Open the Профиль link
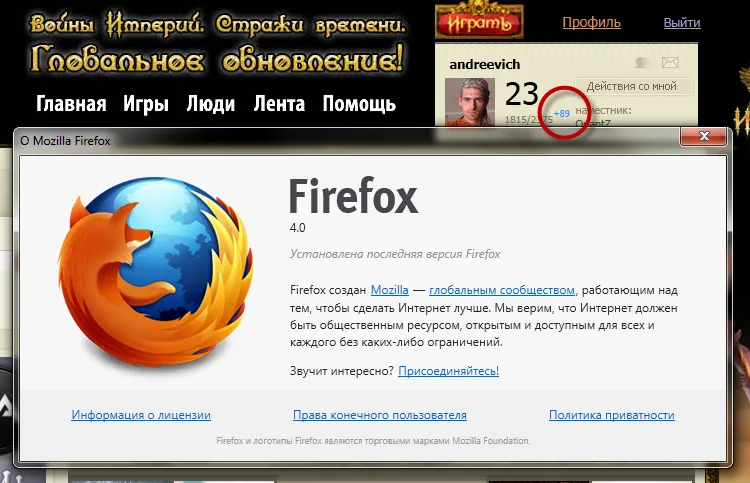Image resolution: width=750 pixels, height=483 pixels. [x=591, y=22]
